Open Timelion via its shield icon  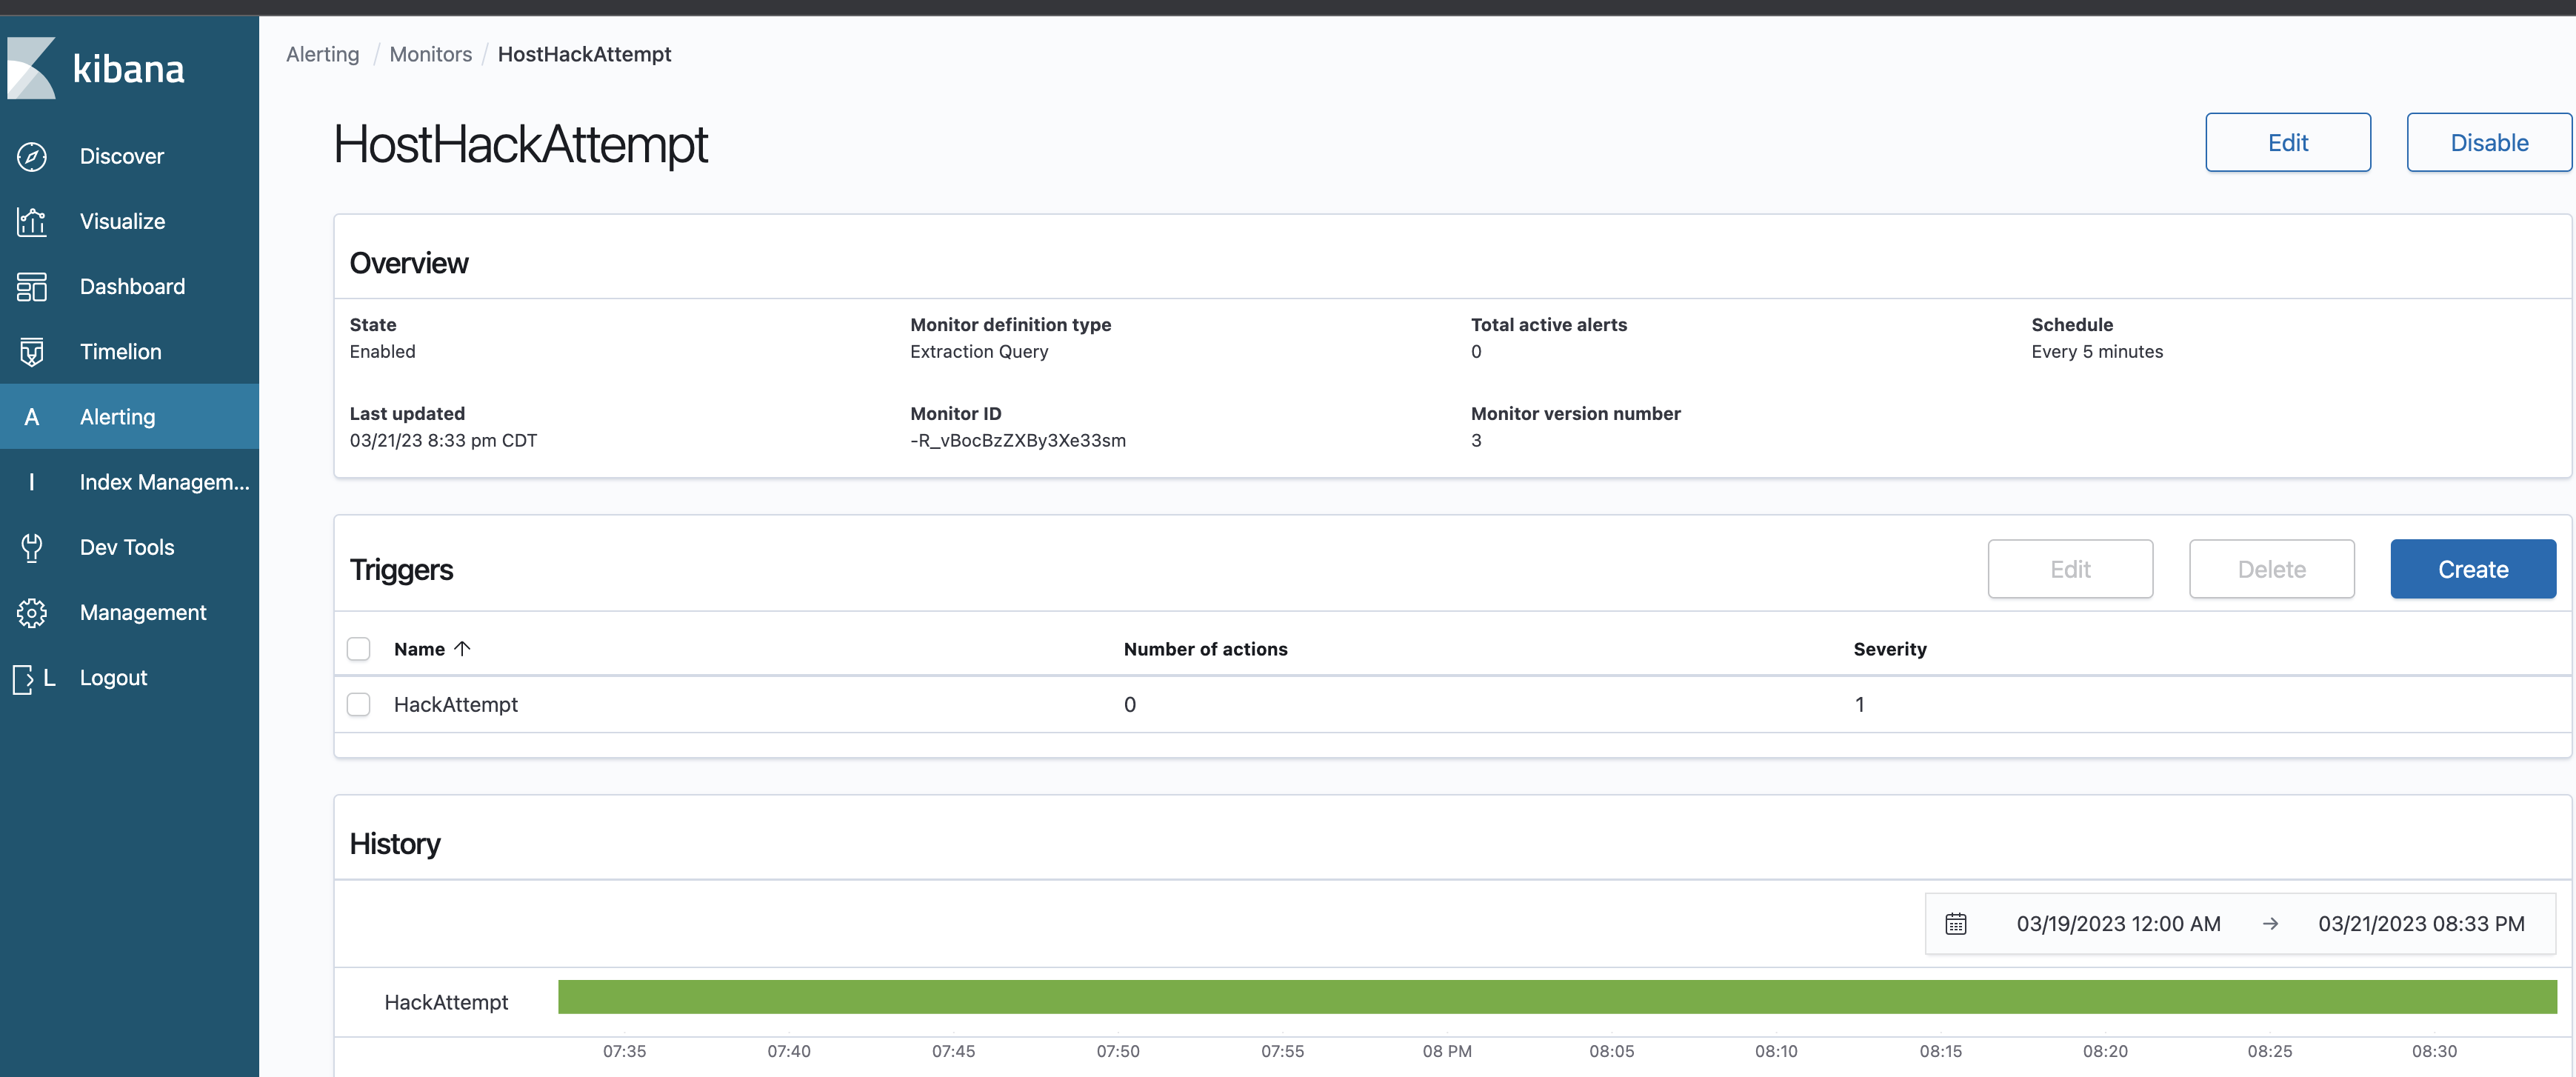[32, 352]
